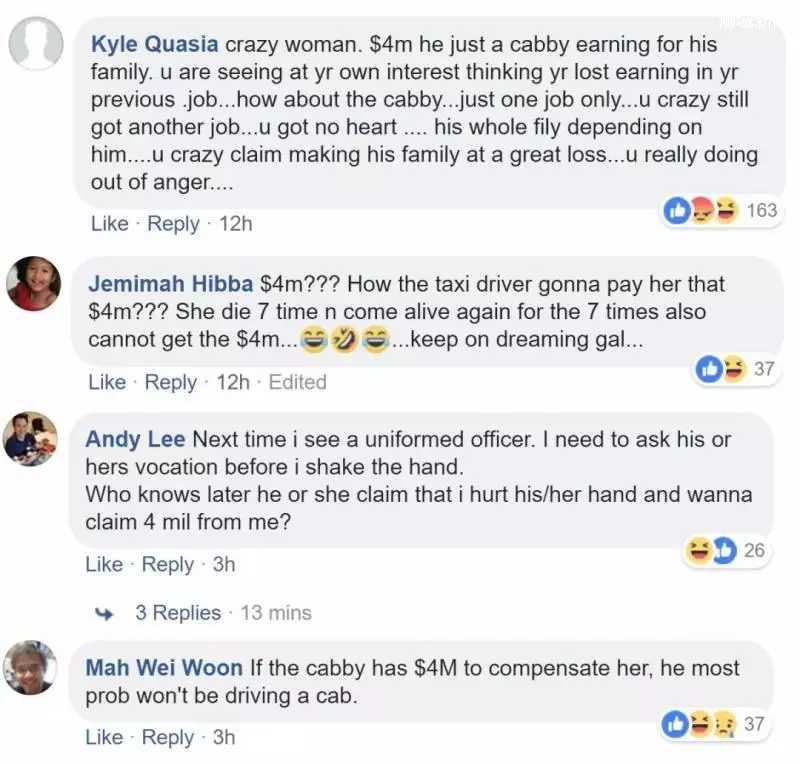This screenshot has width=800, height=764.
Task: Click the reply arrow icon beside 3 Replies
Action: pyautogui.click(x=105, y=613)
